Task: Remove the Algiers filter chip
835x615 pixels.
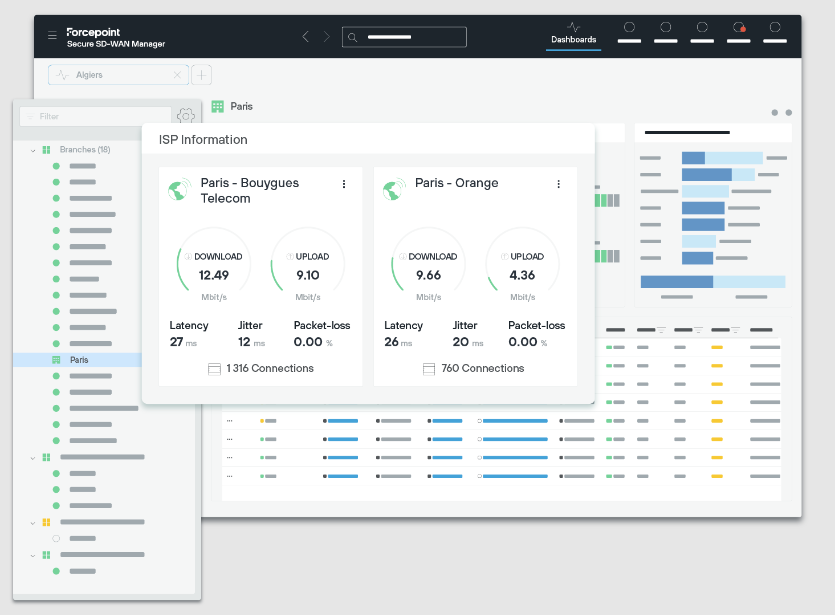Action: click(x=178, y=74)
